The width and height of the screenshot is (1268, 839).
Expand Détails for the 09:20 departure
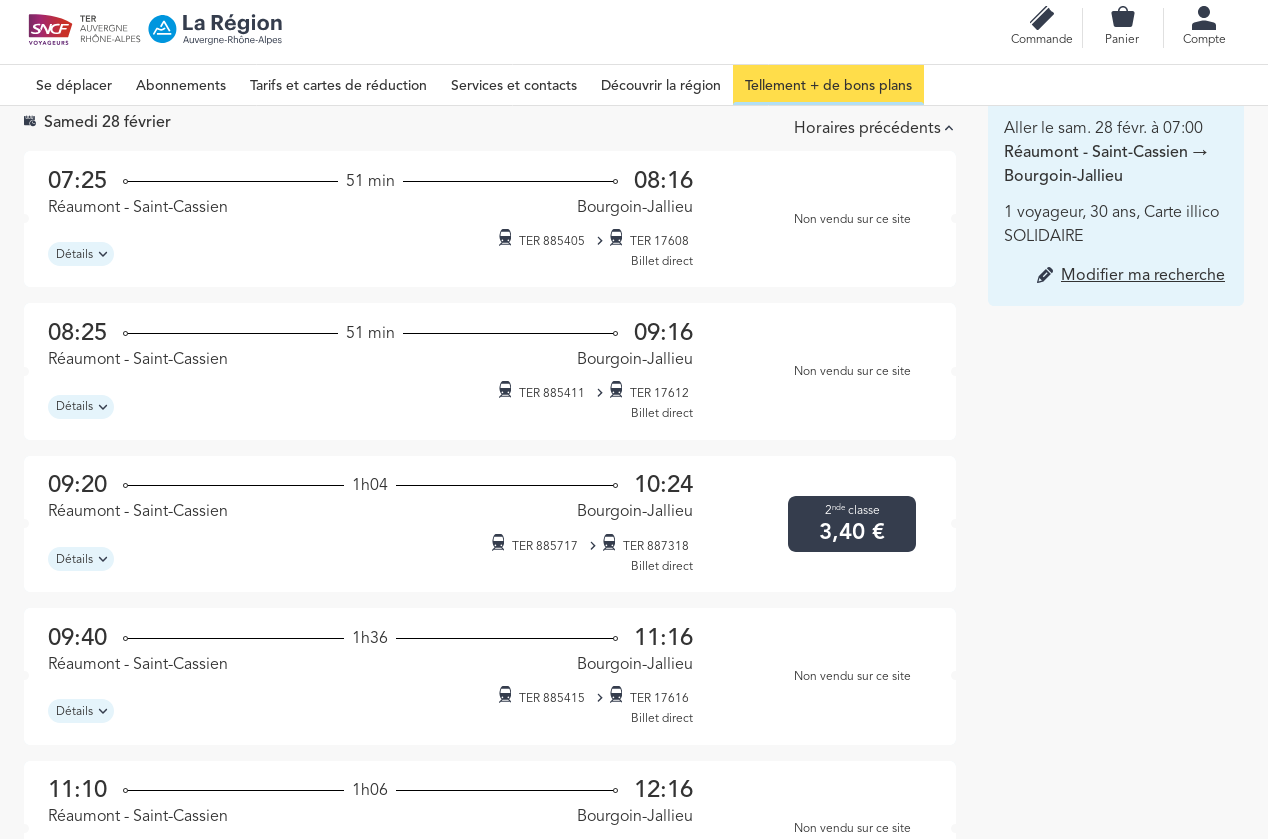[x=81, y=559]
